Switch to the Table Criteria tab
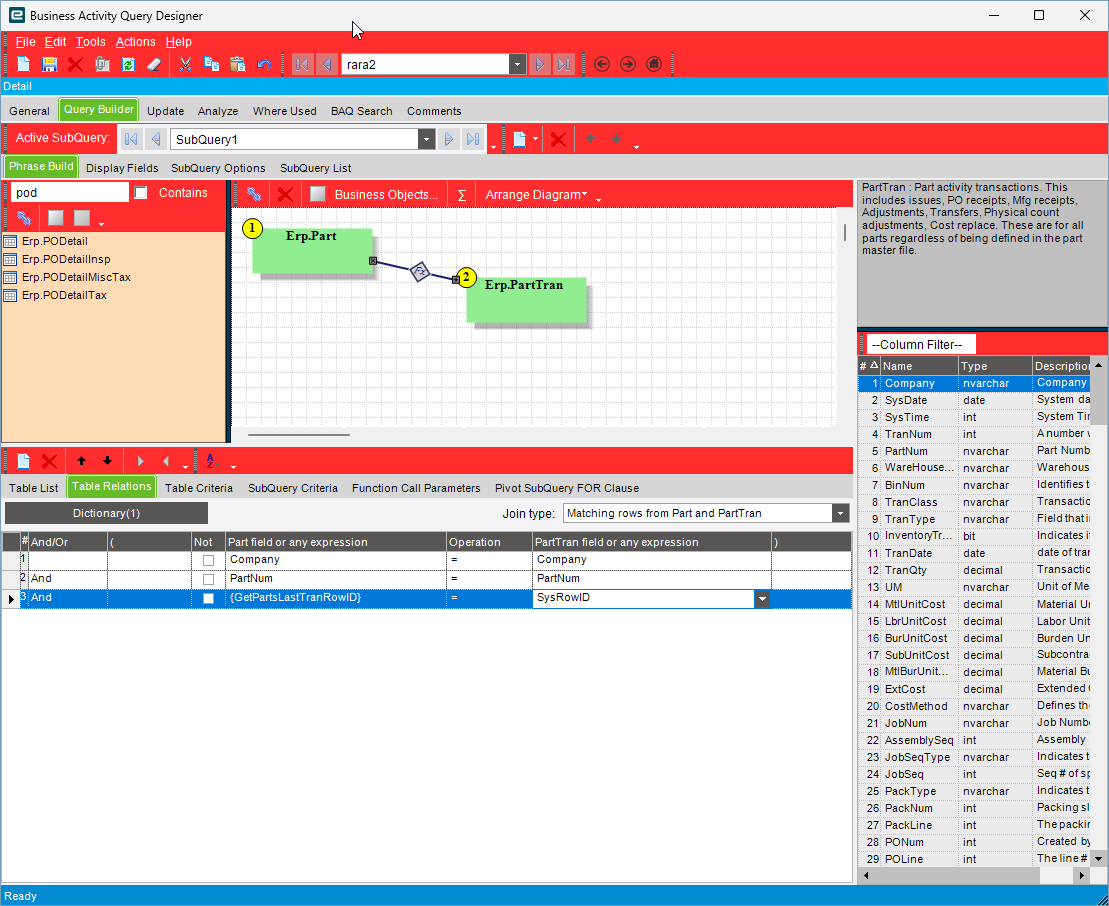Viewport: 1109px width, 906px height. click(199, 488)
